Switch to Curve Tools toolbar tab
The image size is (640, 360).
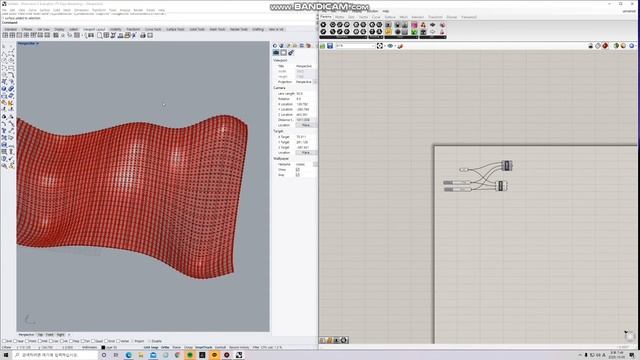tap(153, 29)
